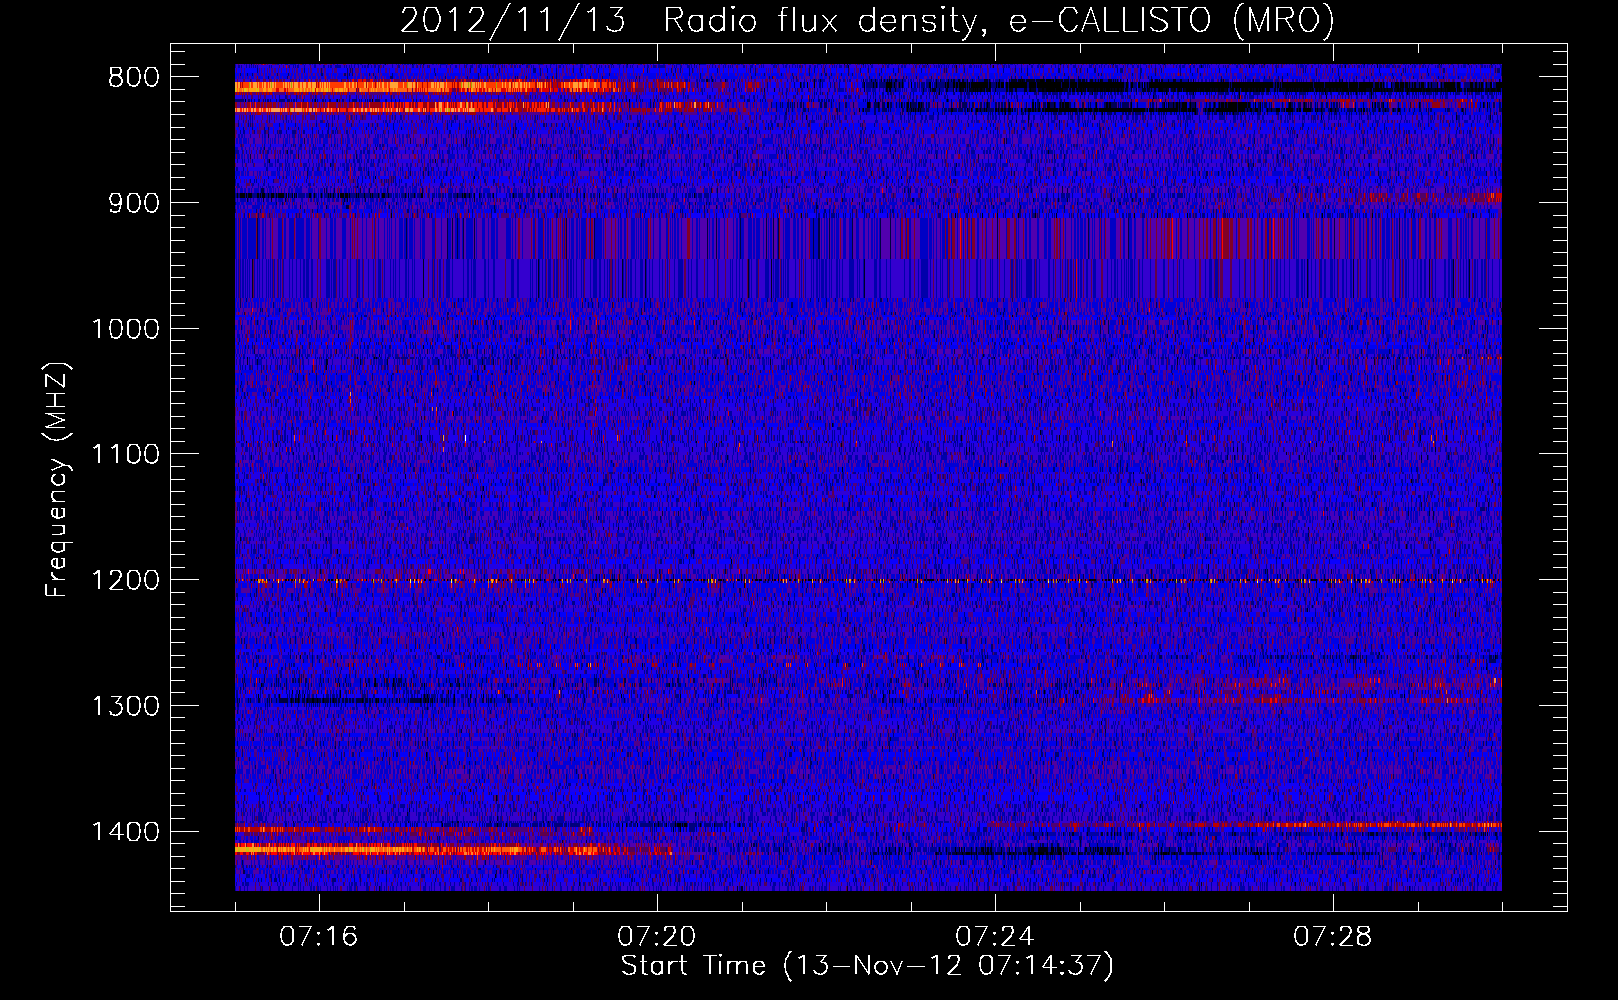Click the 07:24 time tick label
The image size is (1618, 1000).
coord(995,937)
